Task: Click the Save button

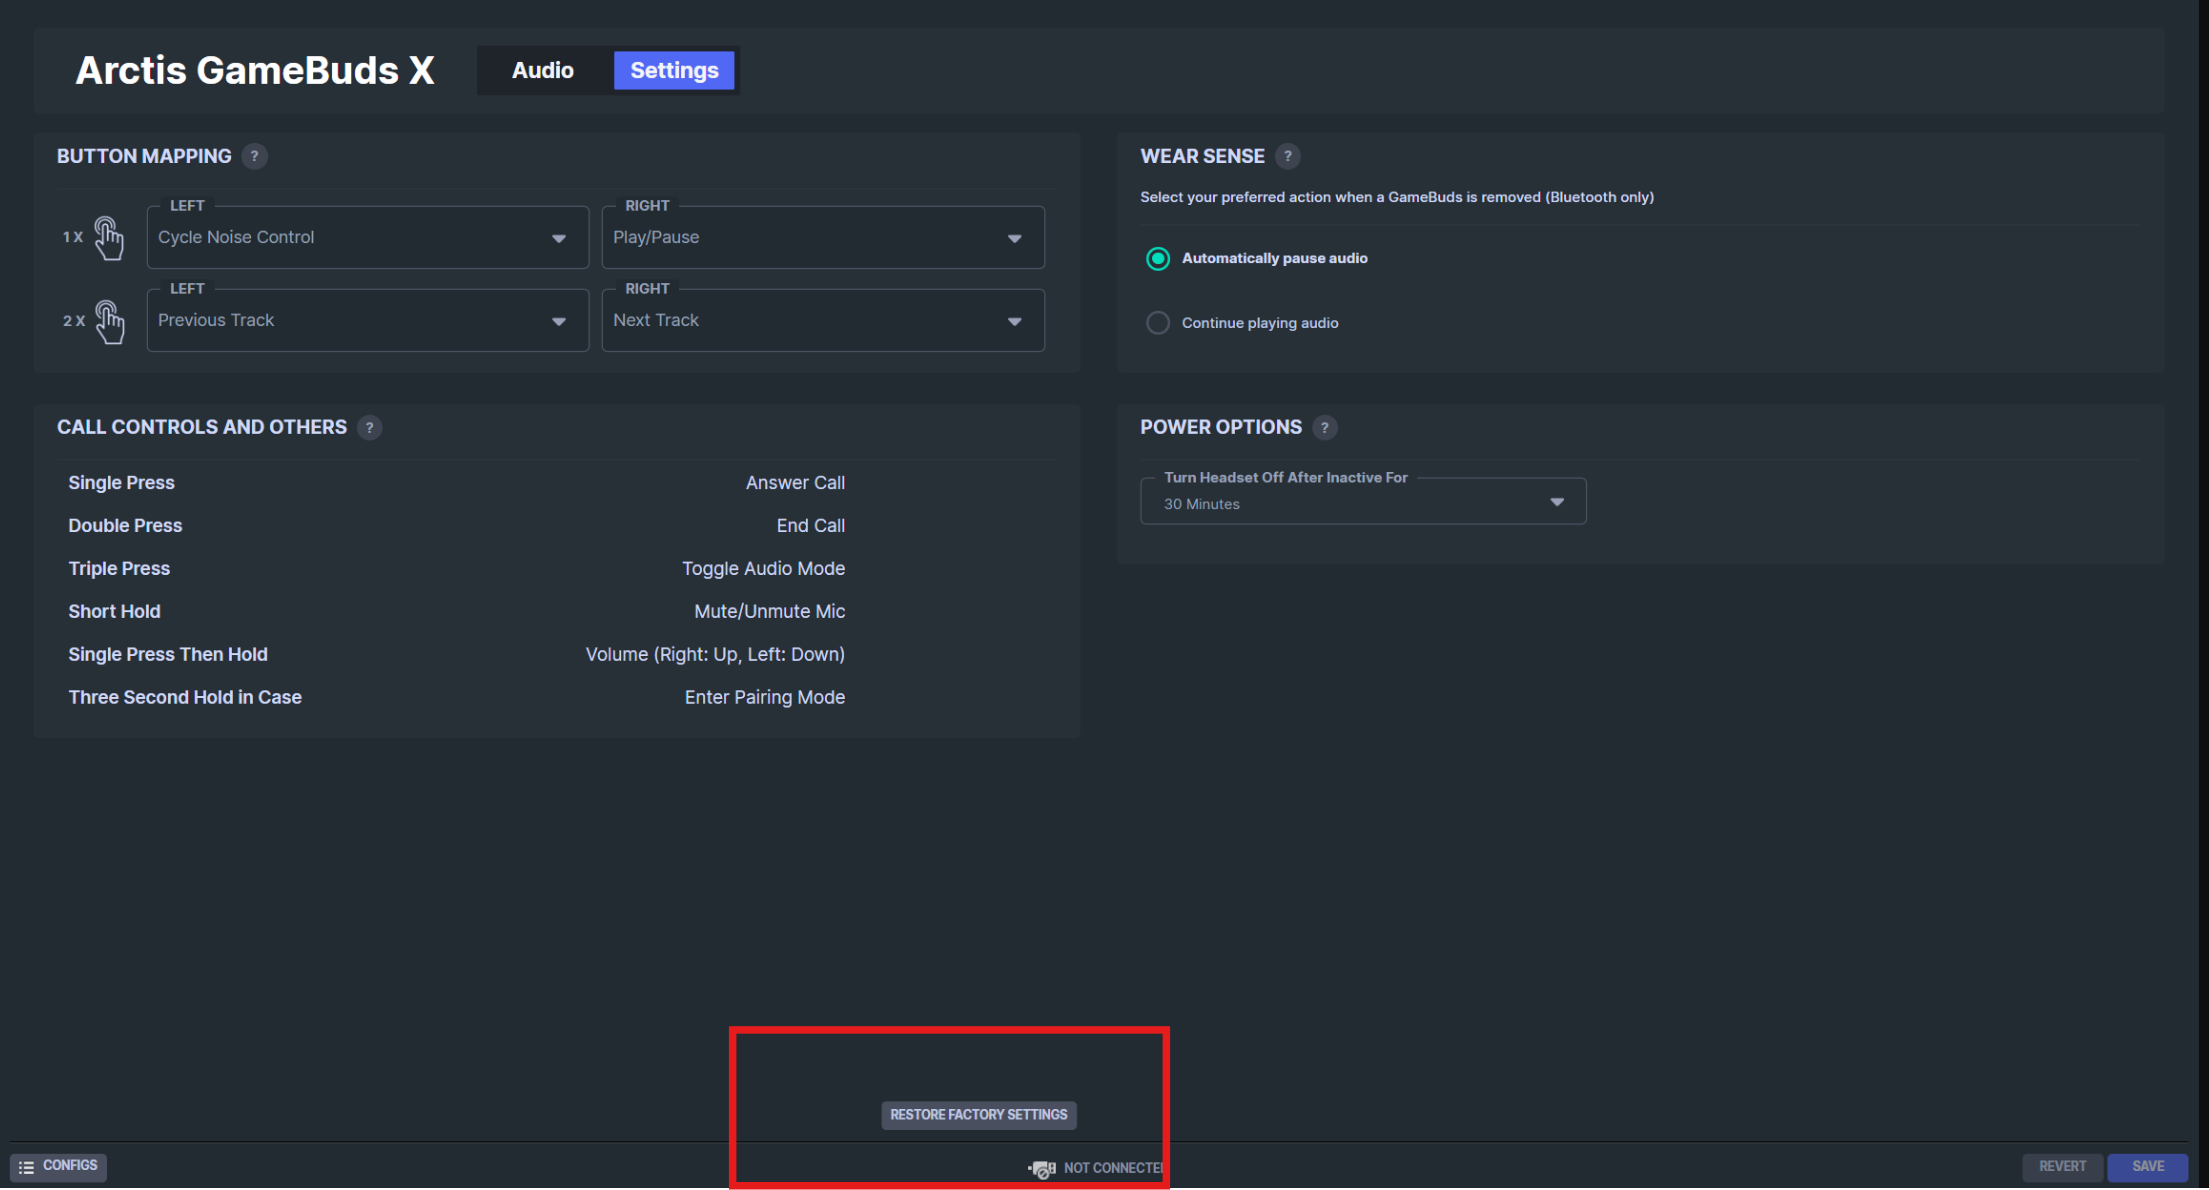Action: (x=2147, y=1167)
